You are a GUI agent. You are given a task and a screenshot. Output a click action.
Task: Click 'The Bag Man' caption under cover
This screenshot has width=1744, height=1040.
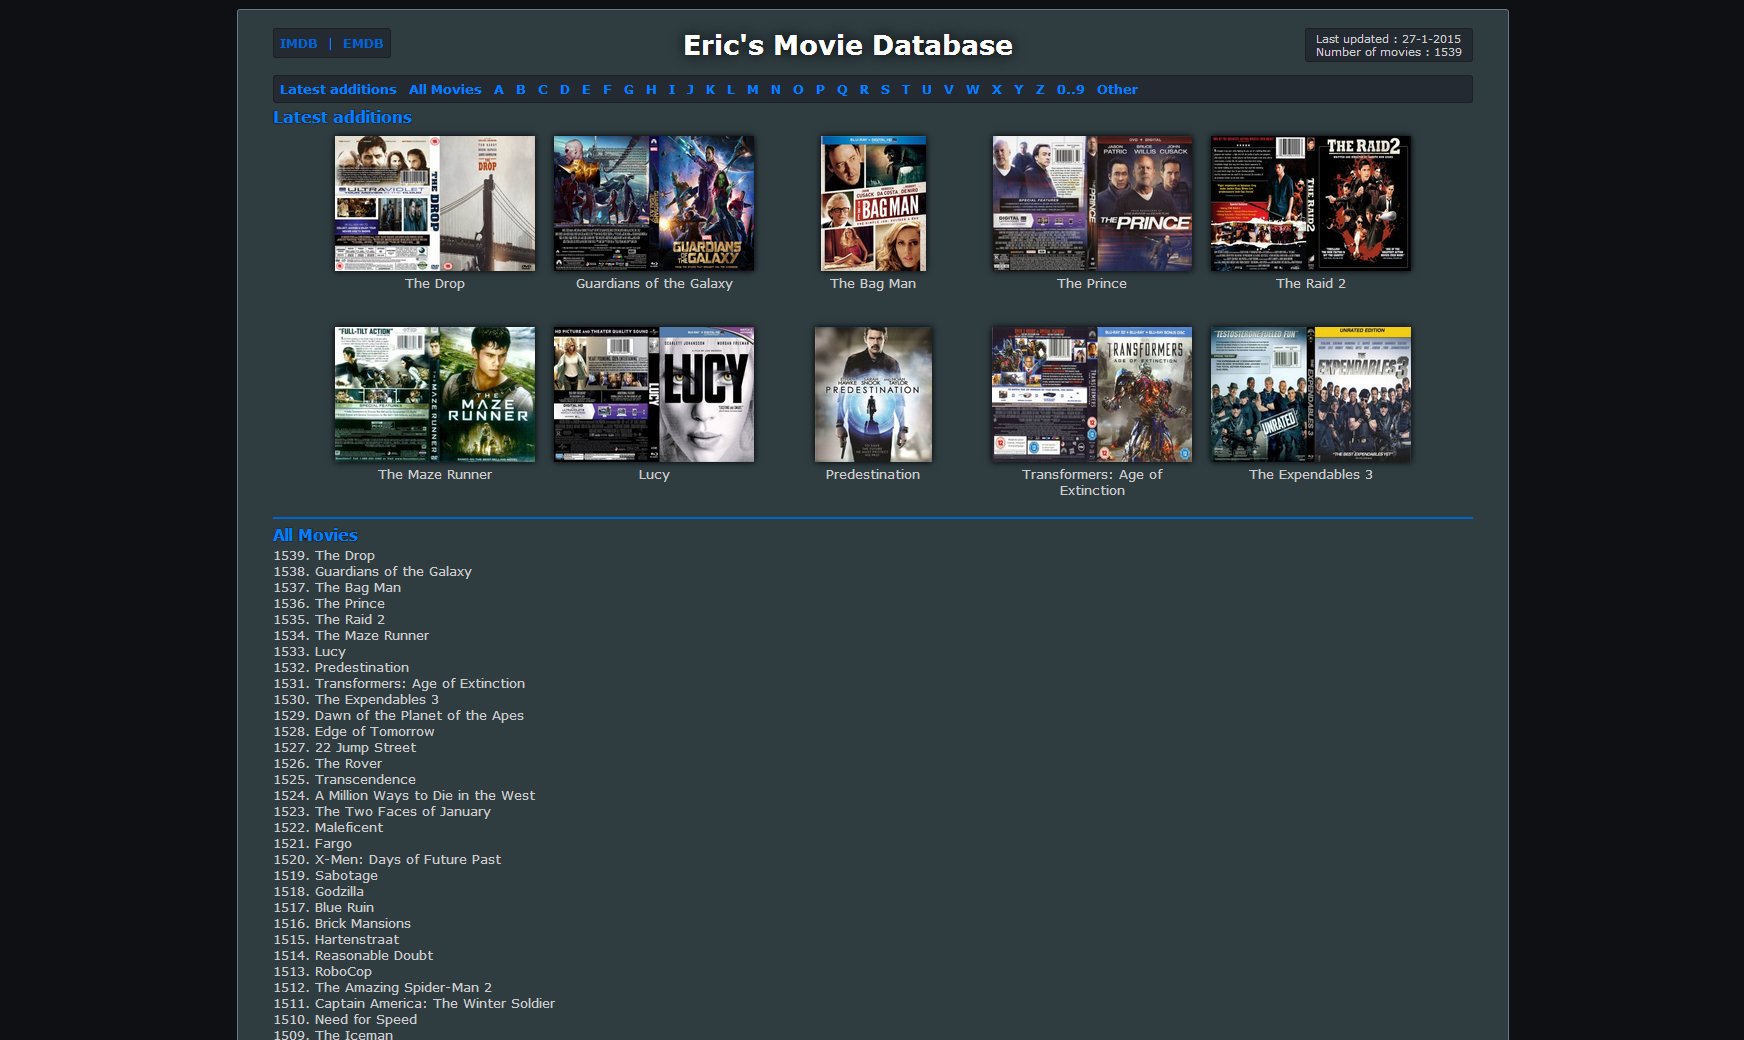(x=873, y=284)
